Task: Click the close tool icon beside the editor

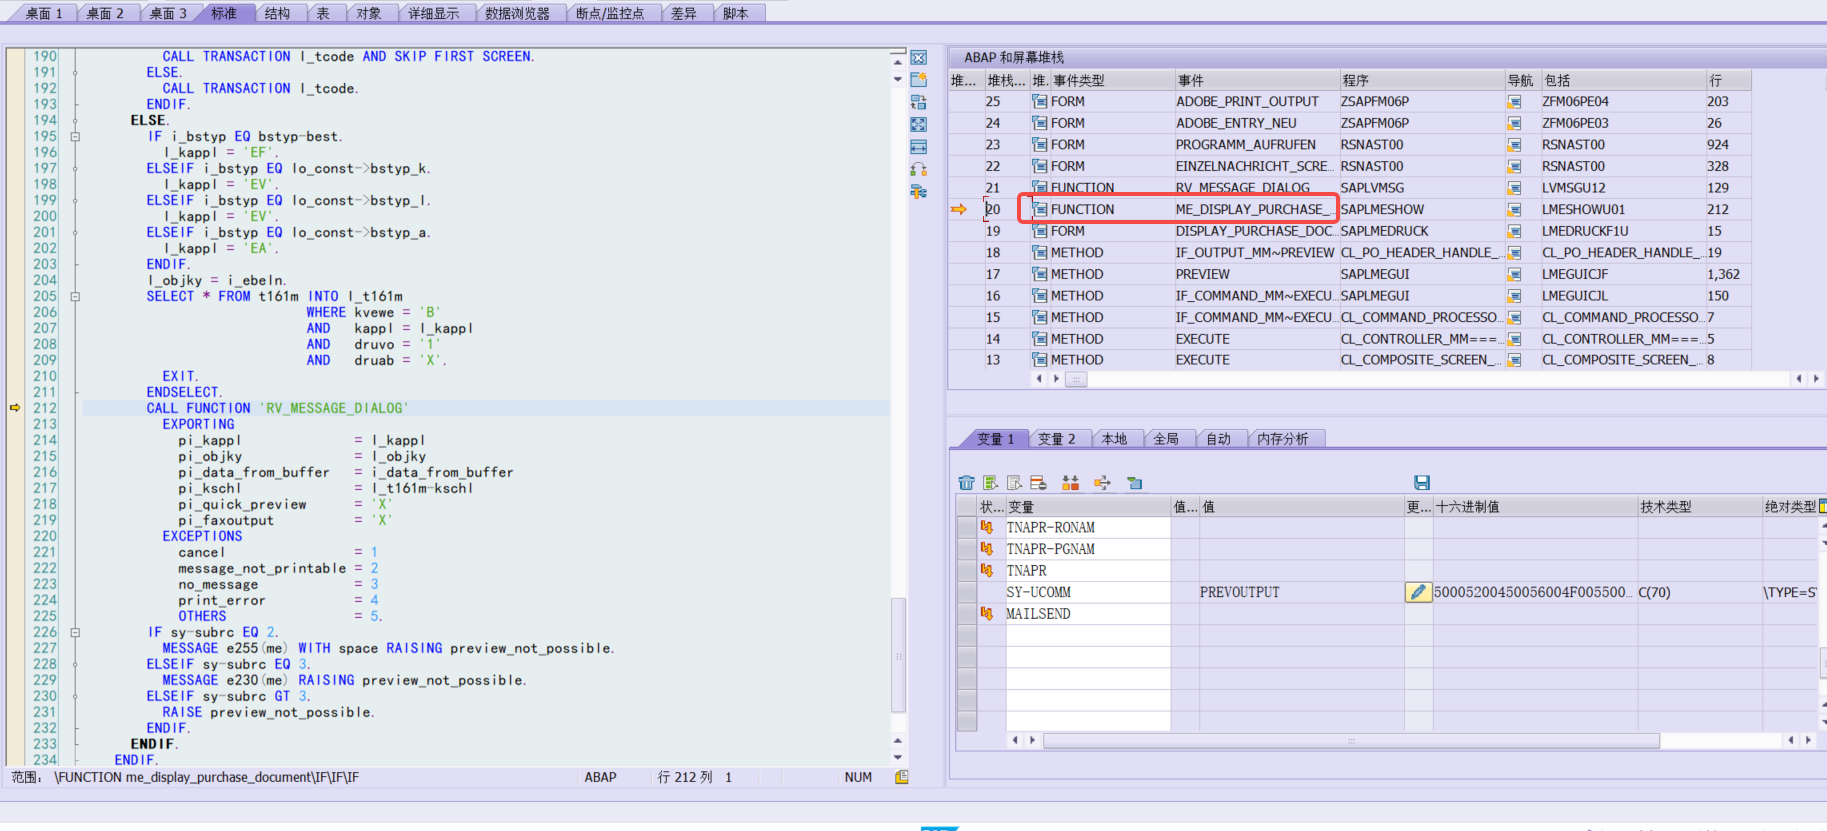Action: tap(919, 58)
